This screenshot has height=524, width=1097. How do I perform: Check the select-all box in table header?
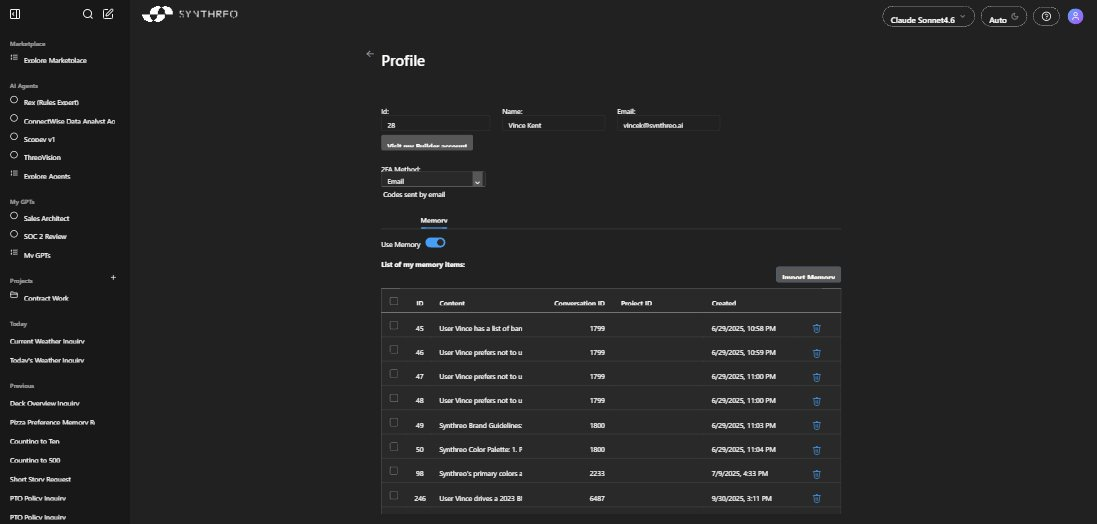tap(394, 301)
